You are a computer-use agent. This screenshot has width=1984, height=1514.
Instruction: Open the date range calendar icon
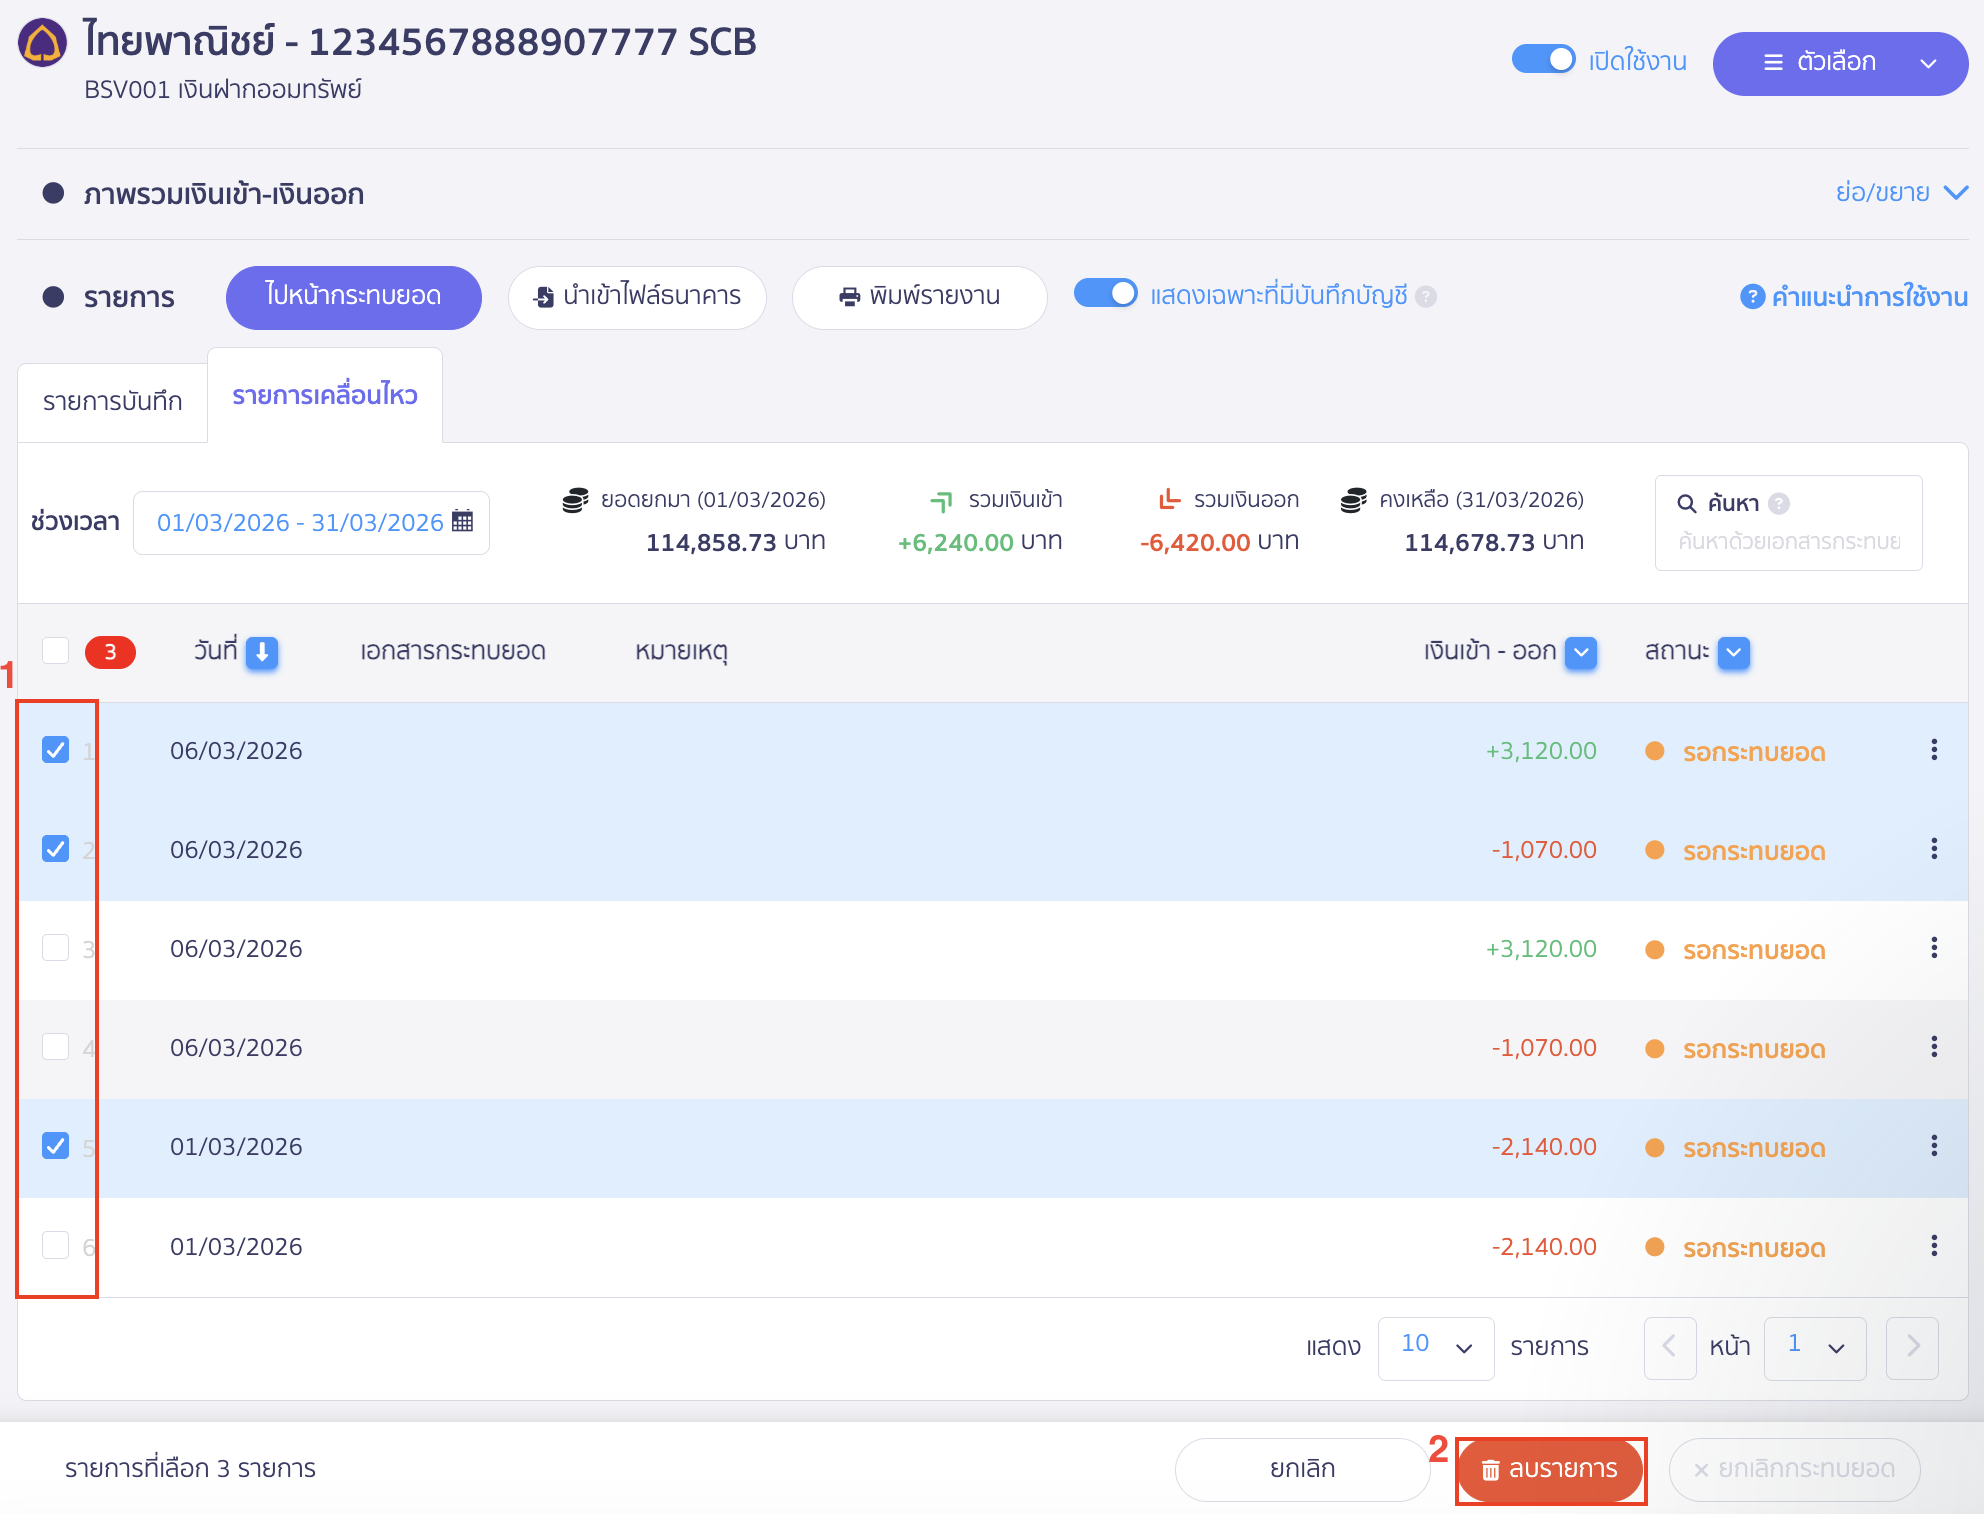click(x=462, y=521)
